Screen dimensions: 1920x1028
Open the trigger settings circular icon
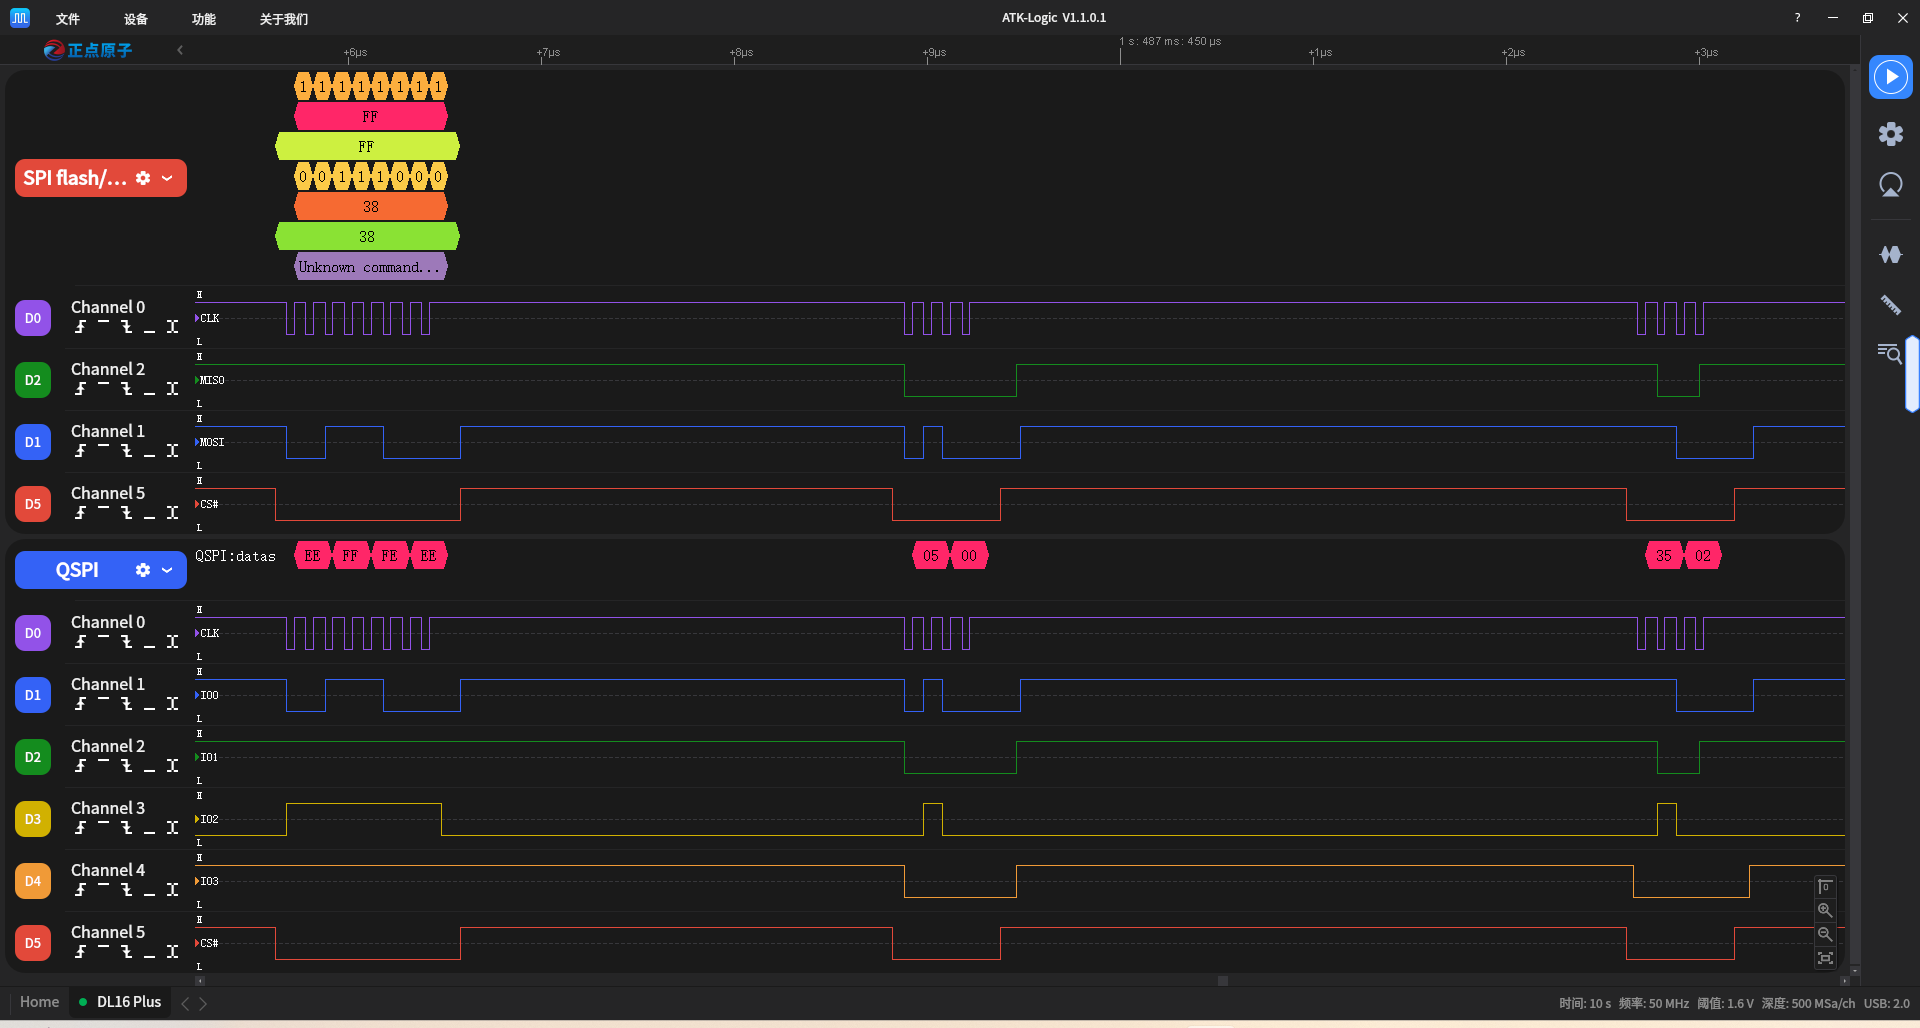pos(1890,185)
